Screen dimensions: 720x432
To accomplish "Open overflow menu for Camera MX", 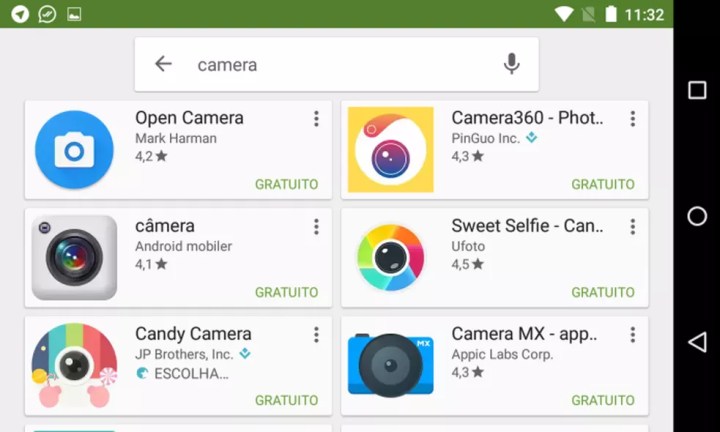I will pos(632,335).
